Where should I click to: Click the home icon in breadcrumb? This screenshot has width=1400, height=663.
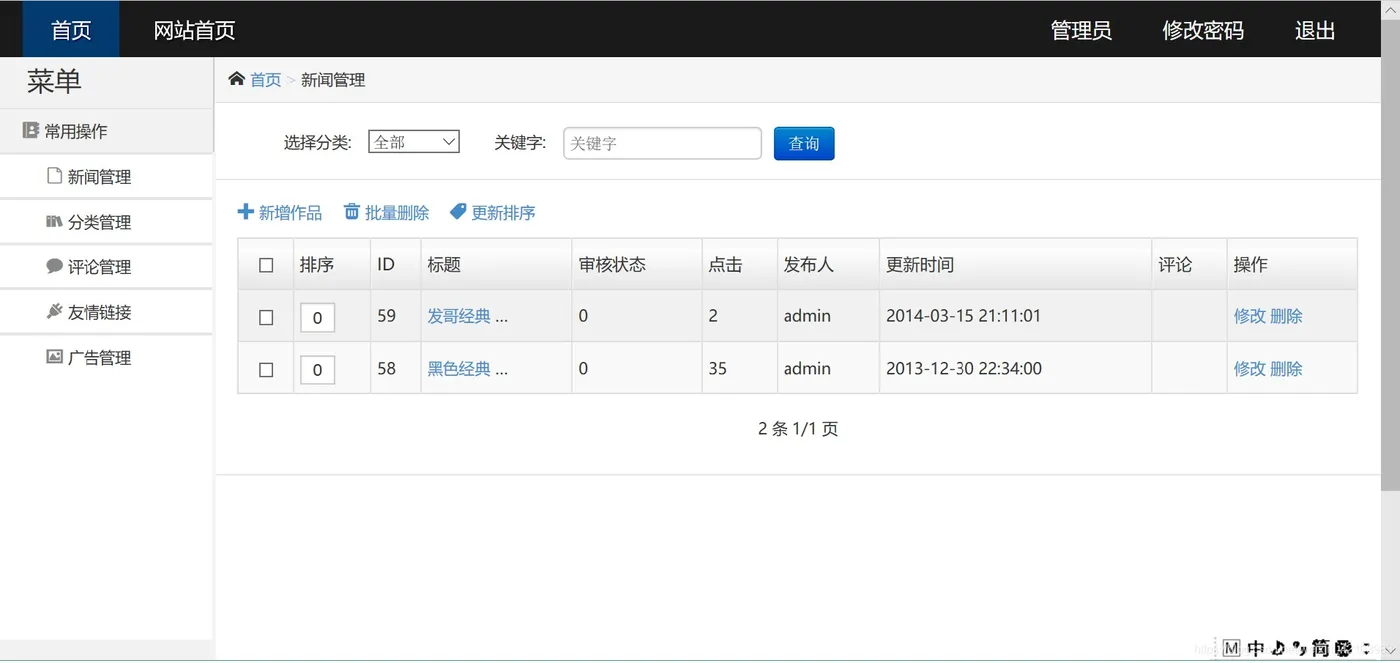click(x=237, y=79)
